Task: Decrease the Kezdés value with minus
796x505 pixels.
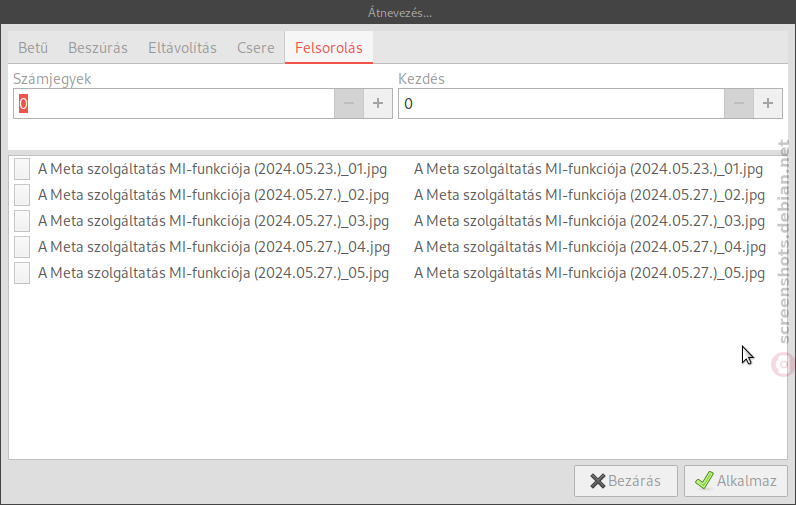Action: pos(739,104)
